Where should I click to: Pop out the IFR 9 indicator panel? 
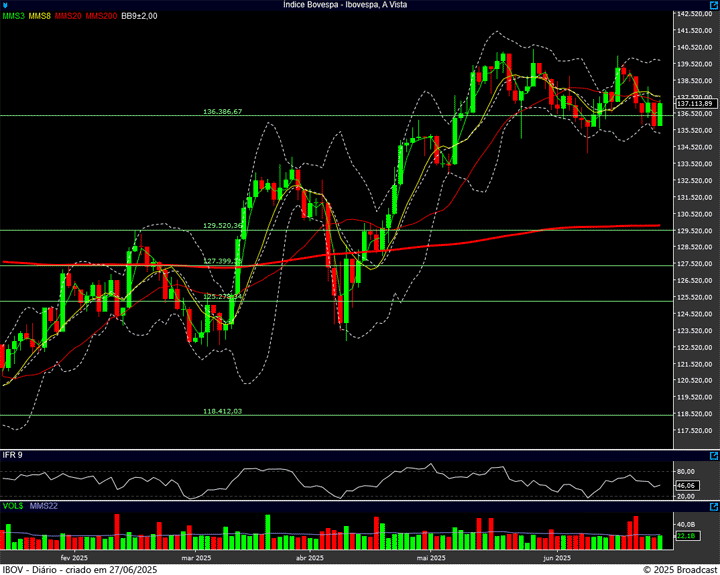pyautogui.click(x=714, y=456)
